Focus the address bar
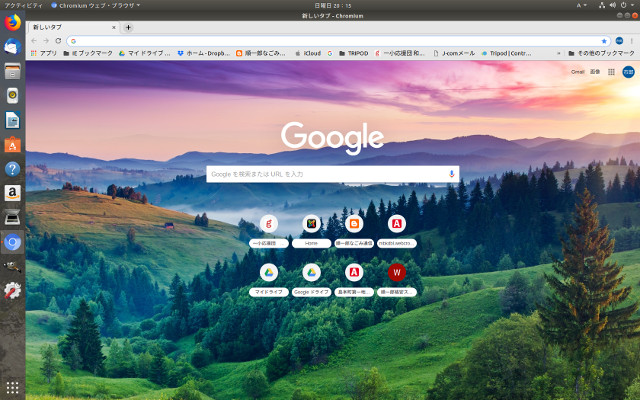This screenshot has width=640, height=400. coord(338,41)
